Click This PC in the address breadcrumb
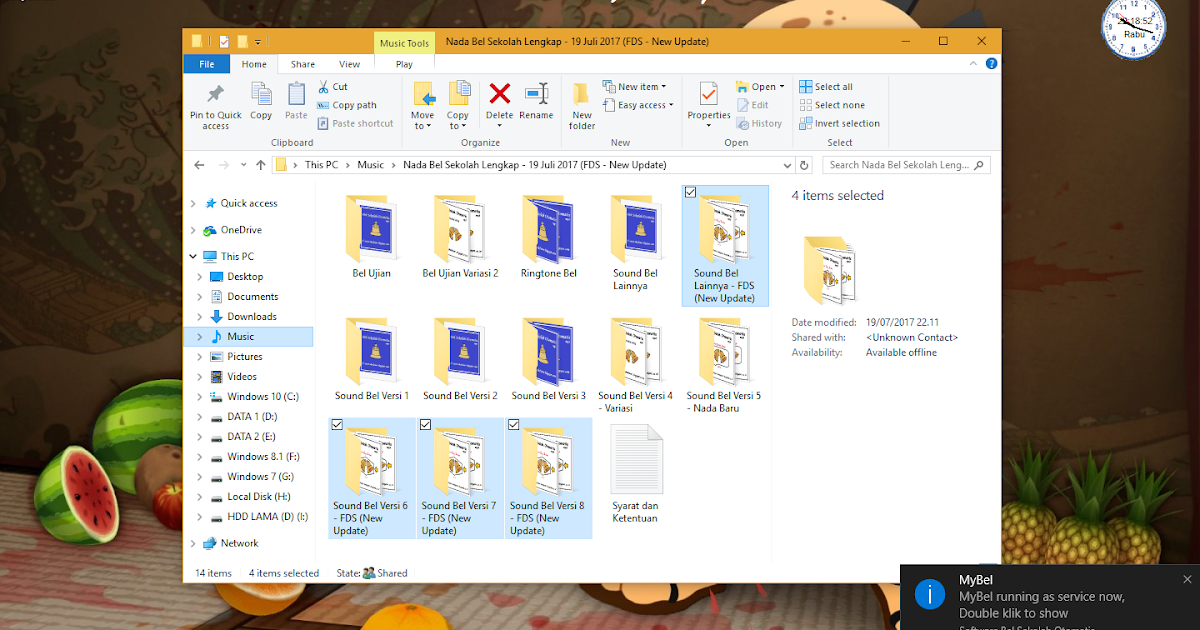This screenshot has width=1200, height=630. tap(321, 165)
